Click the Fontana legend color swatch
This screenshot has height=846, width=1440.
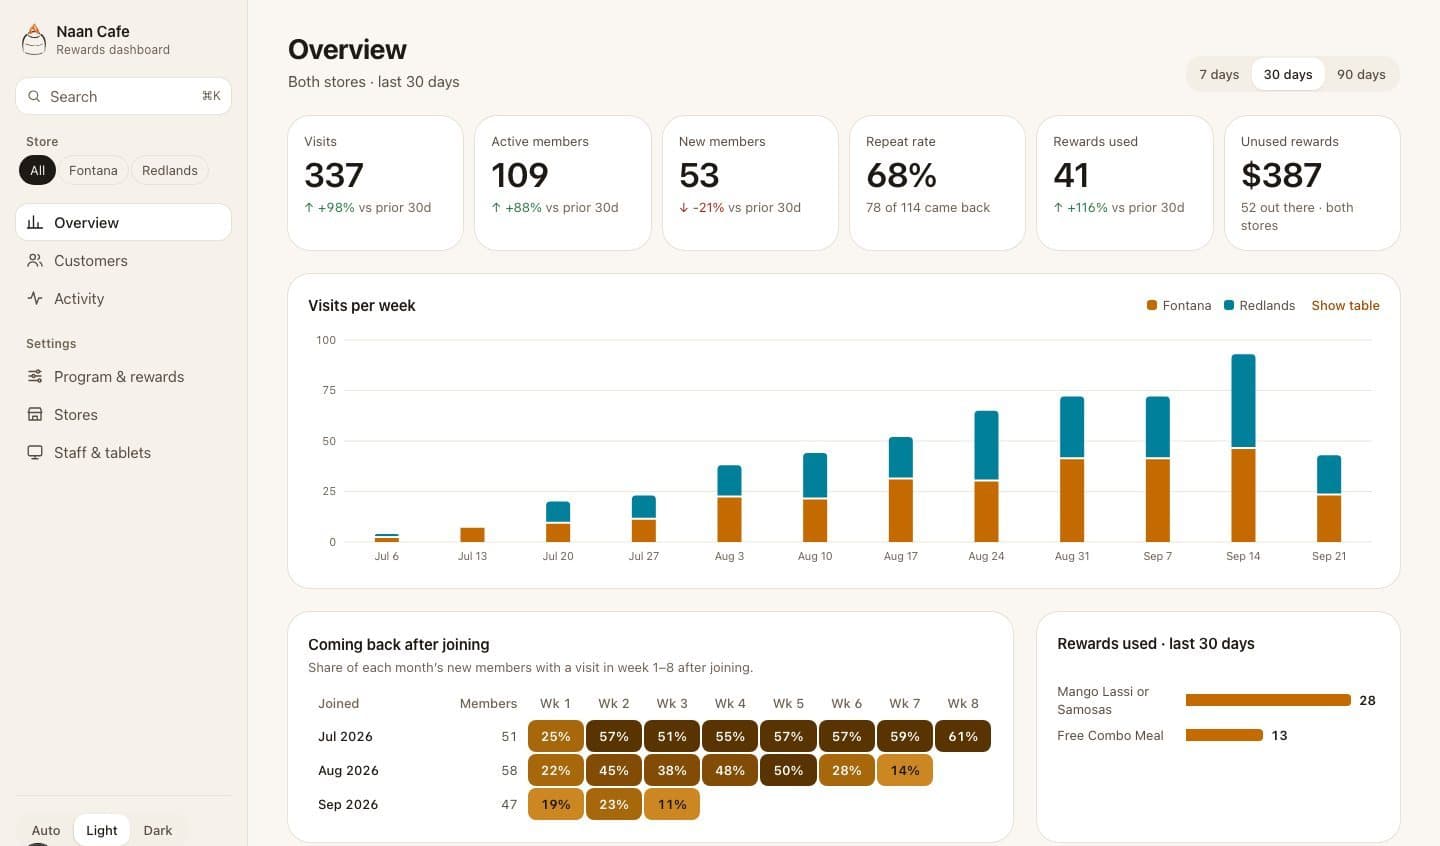click(1152, 305)
